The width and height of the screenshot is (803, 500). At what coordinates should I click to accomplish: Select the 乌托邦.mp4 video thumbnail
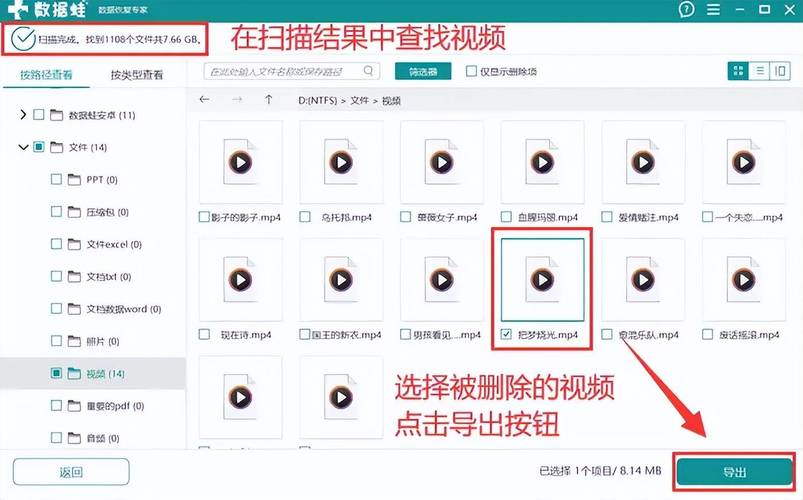[341, 162]
